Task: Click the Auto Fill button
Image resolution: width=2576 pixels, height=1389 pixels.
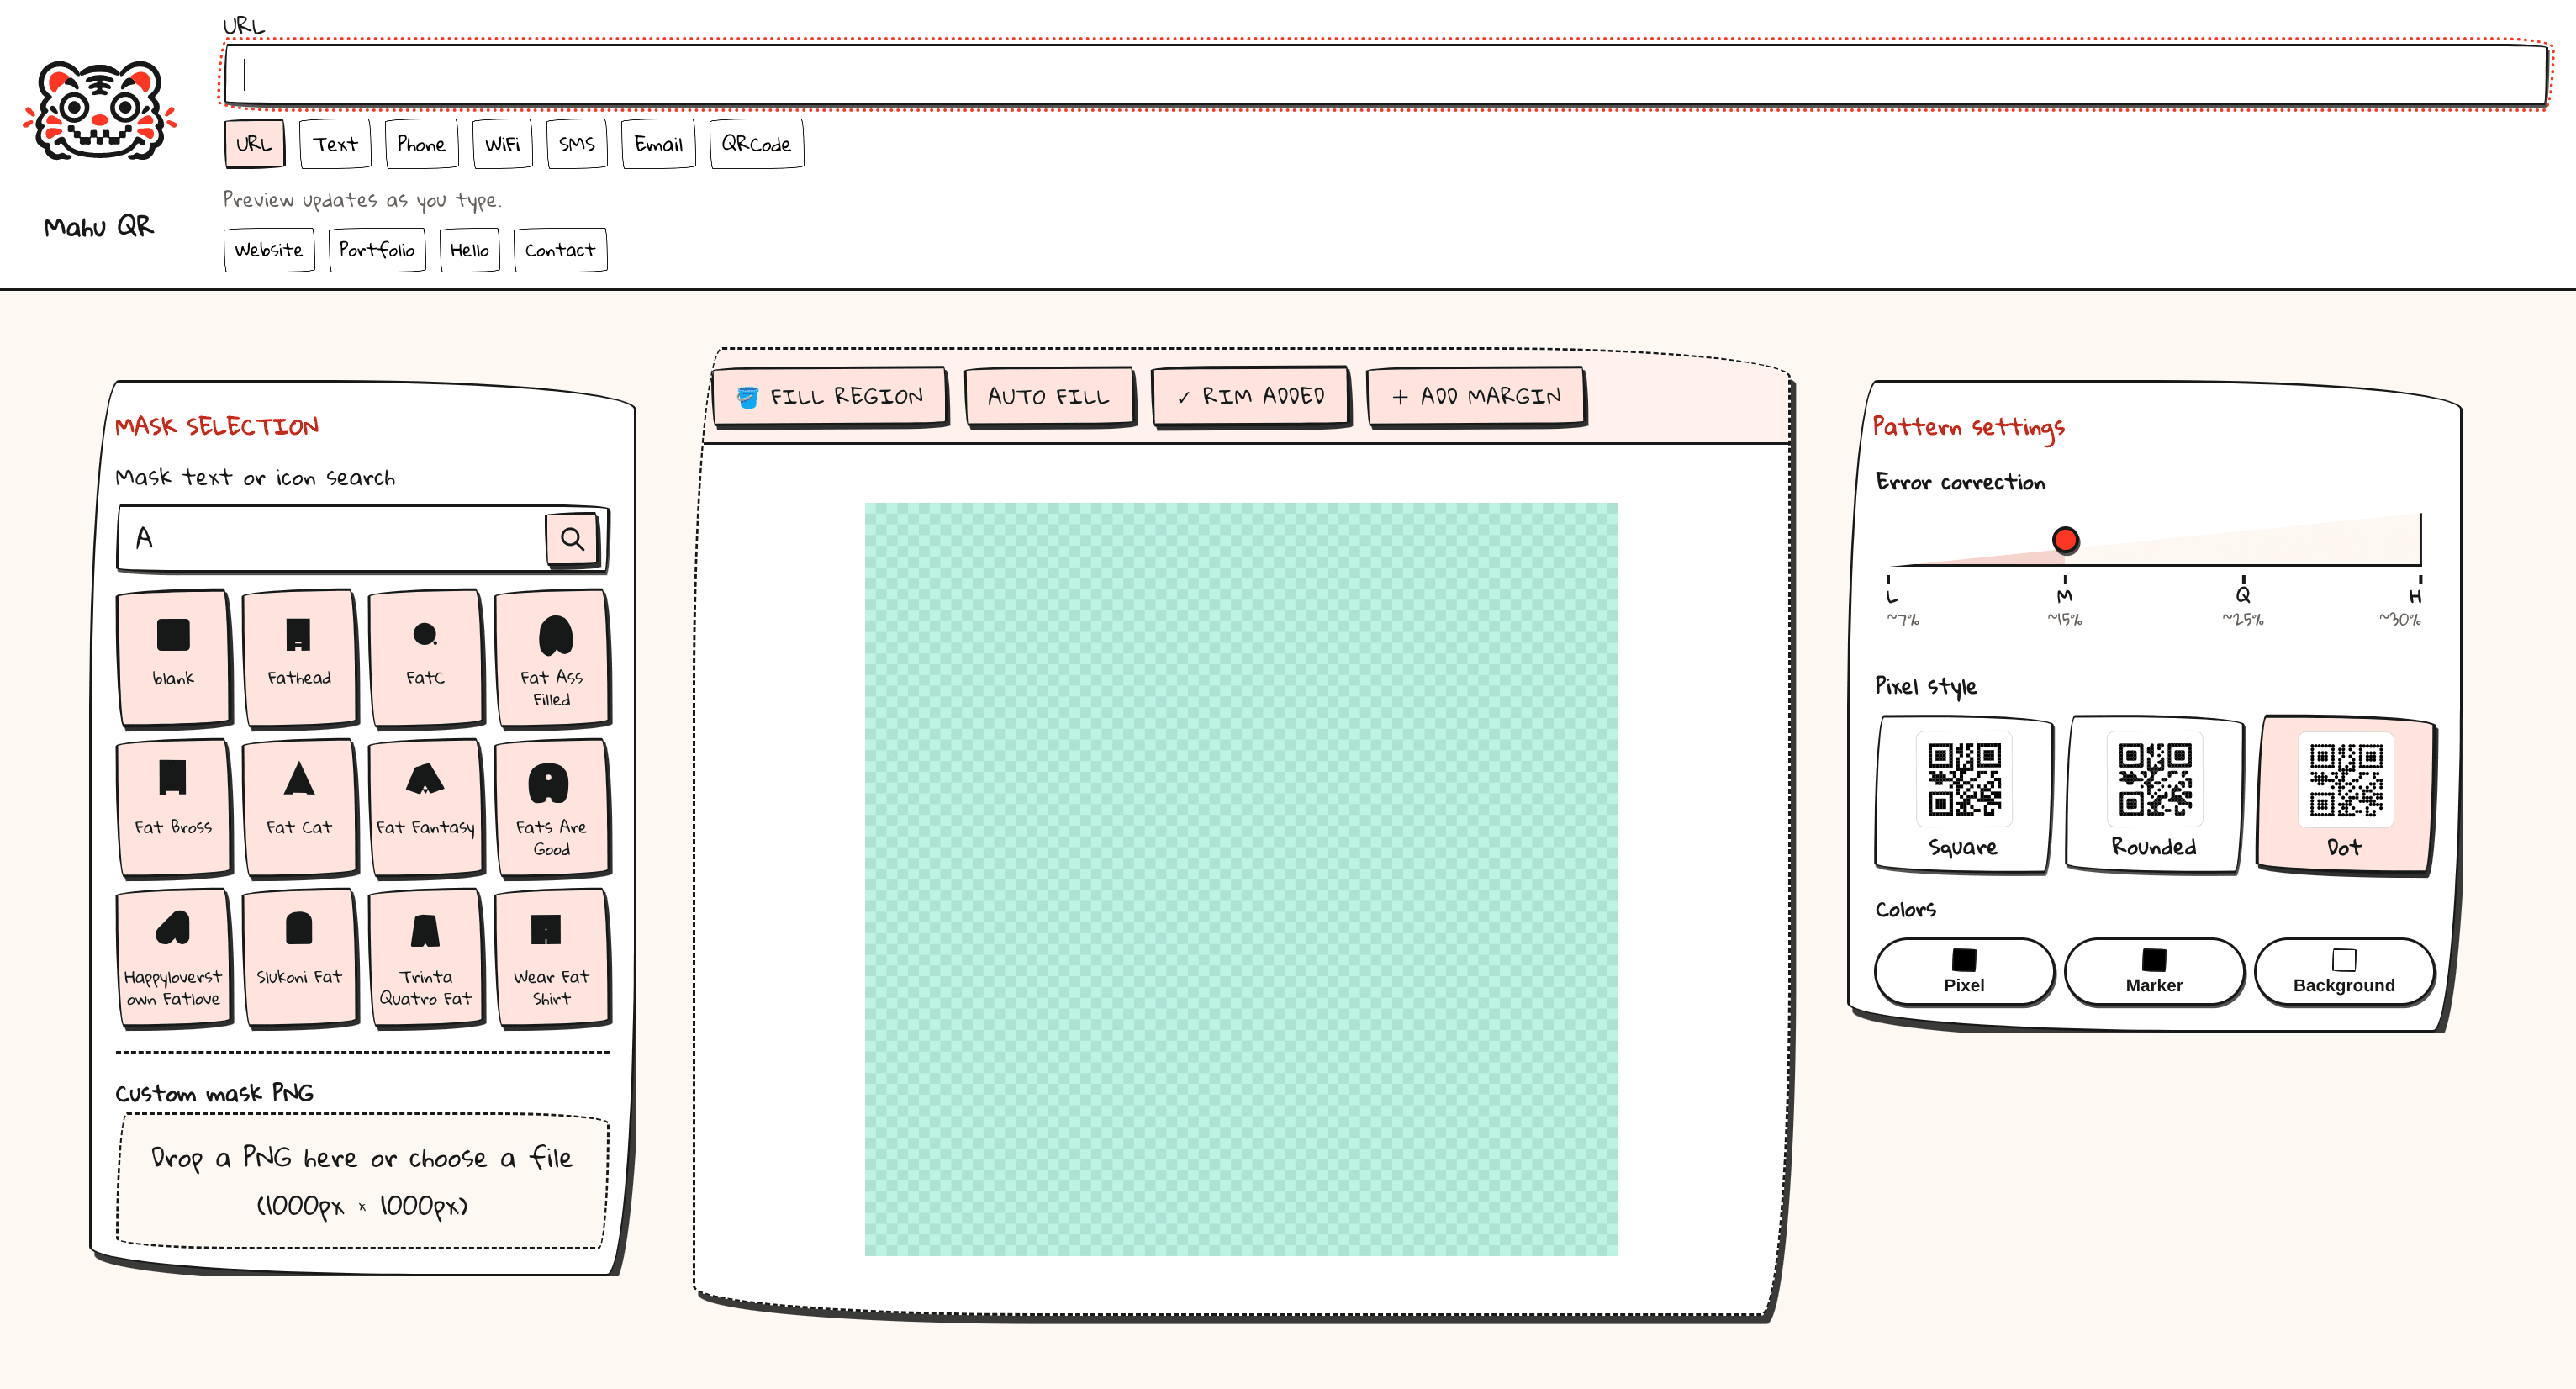Action: pos(1049,396)
